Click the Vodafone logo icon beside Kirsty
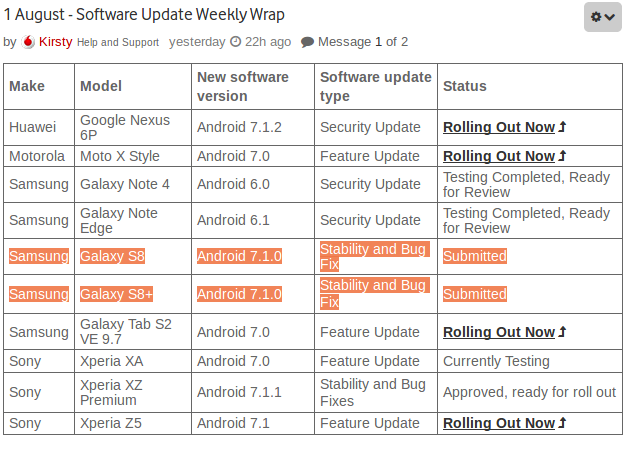Viewport: 627px width, 451px height. point(28,42)
